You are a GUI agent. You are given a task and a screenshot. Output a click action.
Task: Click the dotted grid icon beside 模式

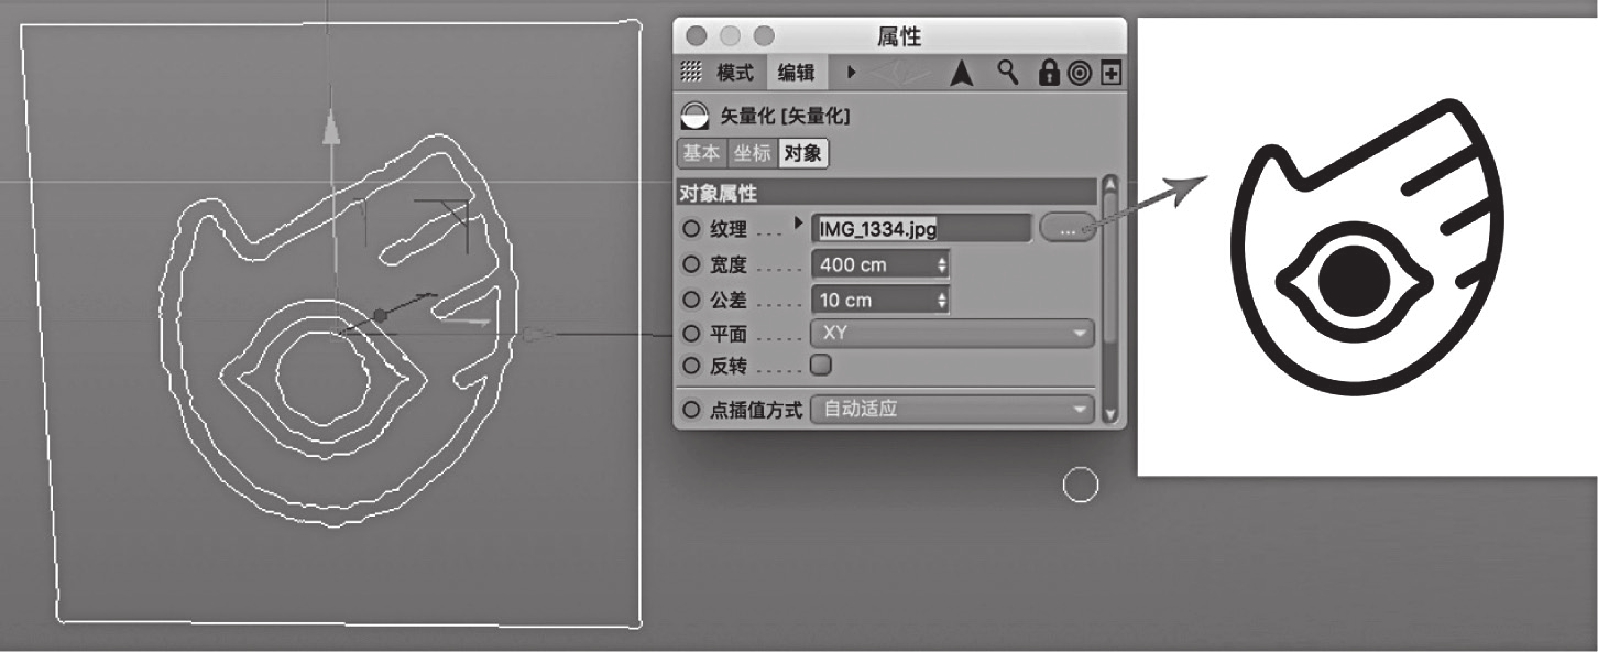coord(691,72)
